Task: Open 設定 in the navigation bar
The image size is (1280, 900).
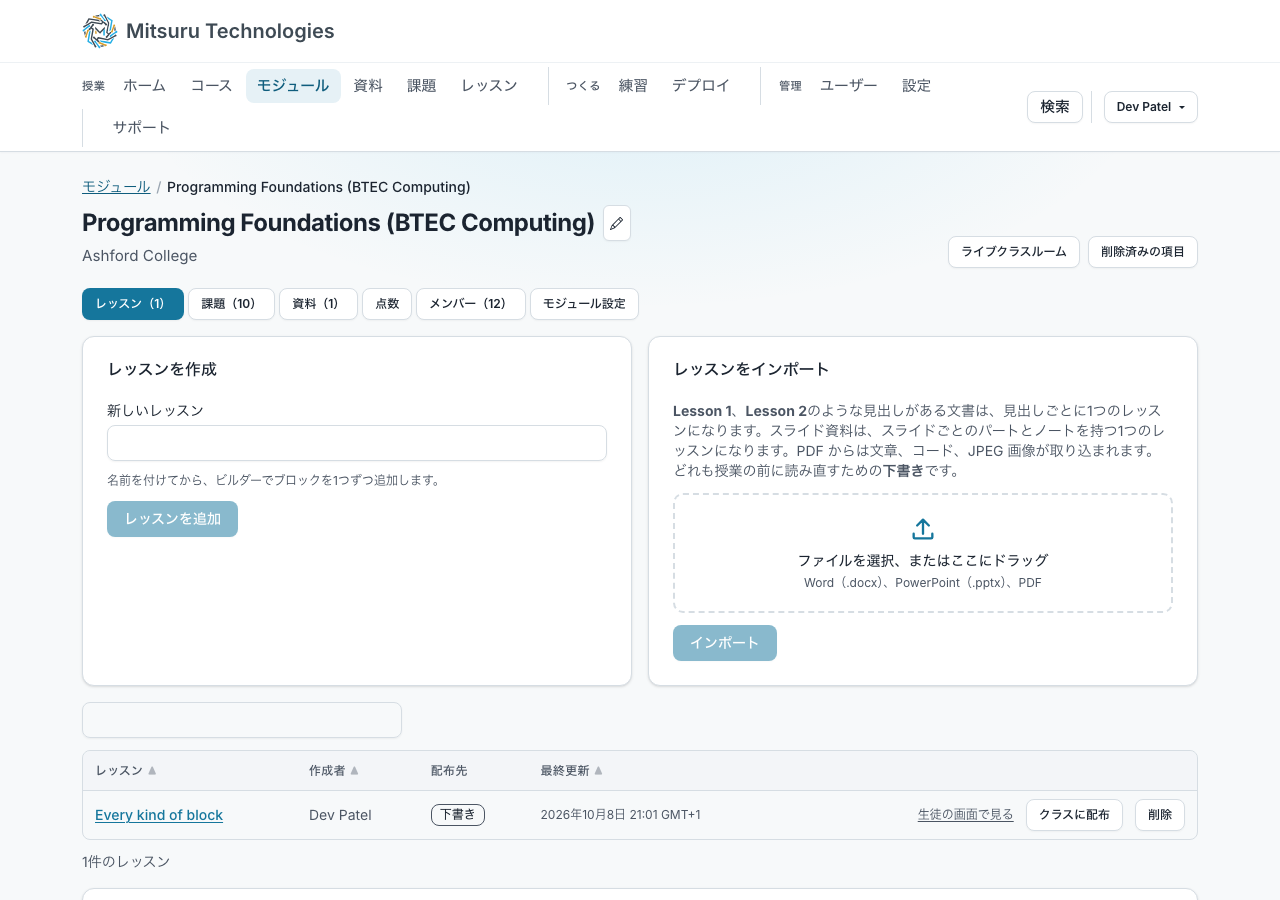Action: [916, 86]
